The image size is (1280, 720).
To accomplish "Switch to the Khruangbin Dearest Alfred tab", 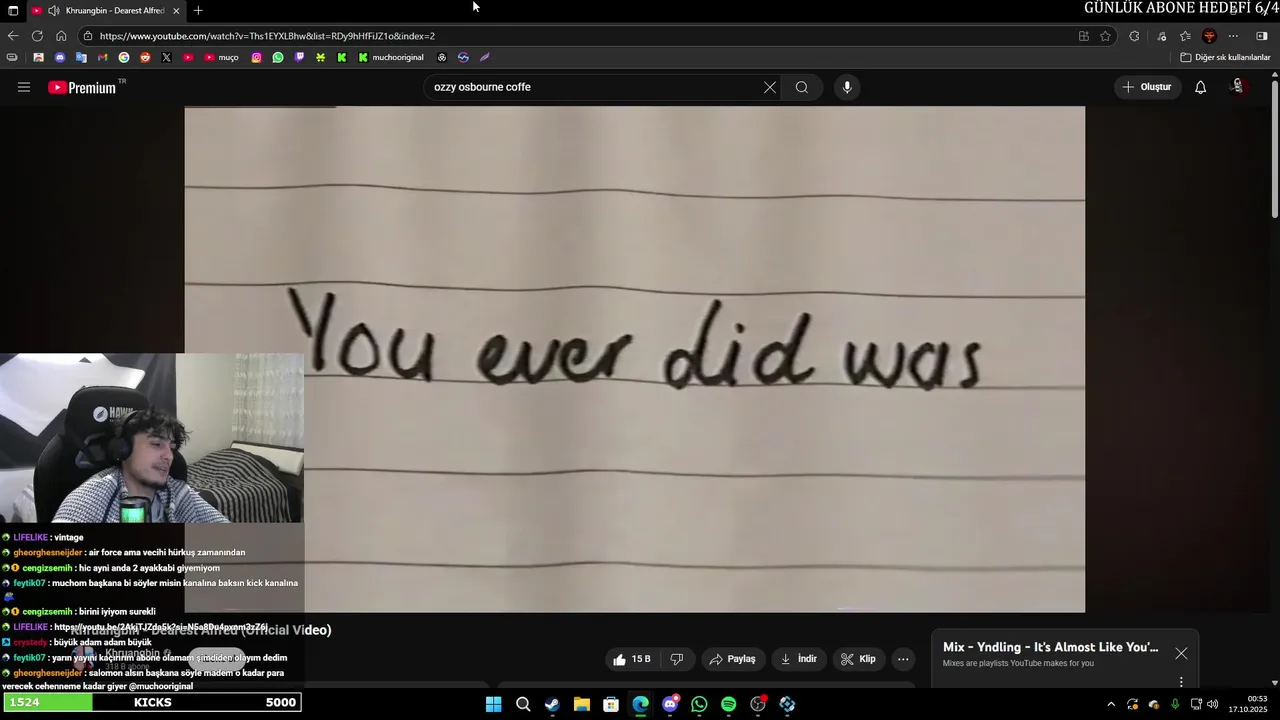I will tap(105, 11).
